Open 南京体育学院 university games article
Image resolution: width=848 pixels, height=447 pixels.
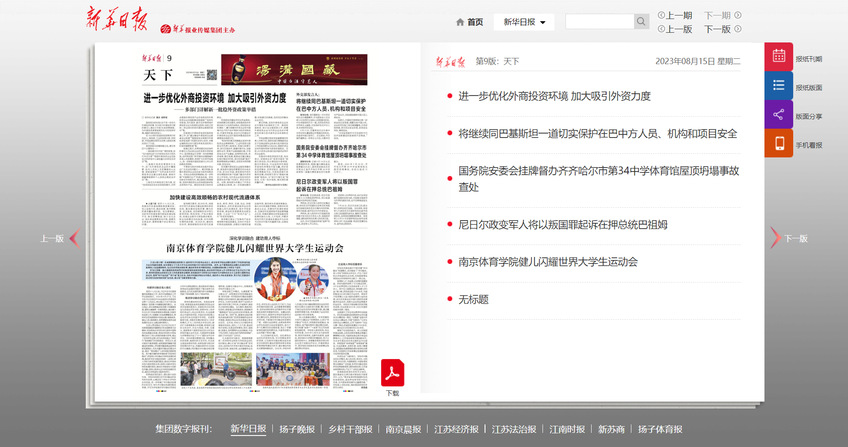(x=547, y=262)
